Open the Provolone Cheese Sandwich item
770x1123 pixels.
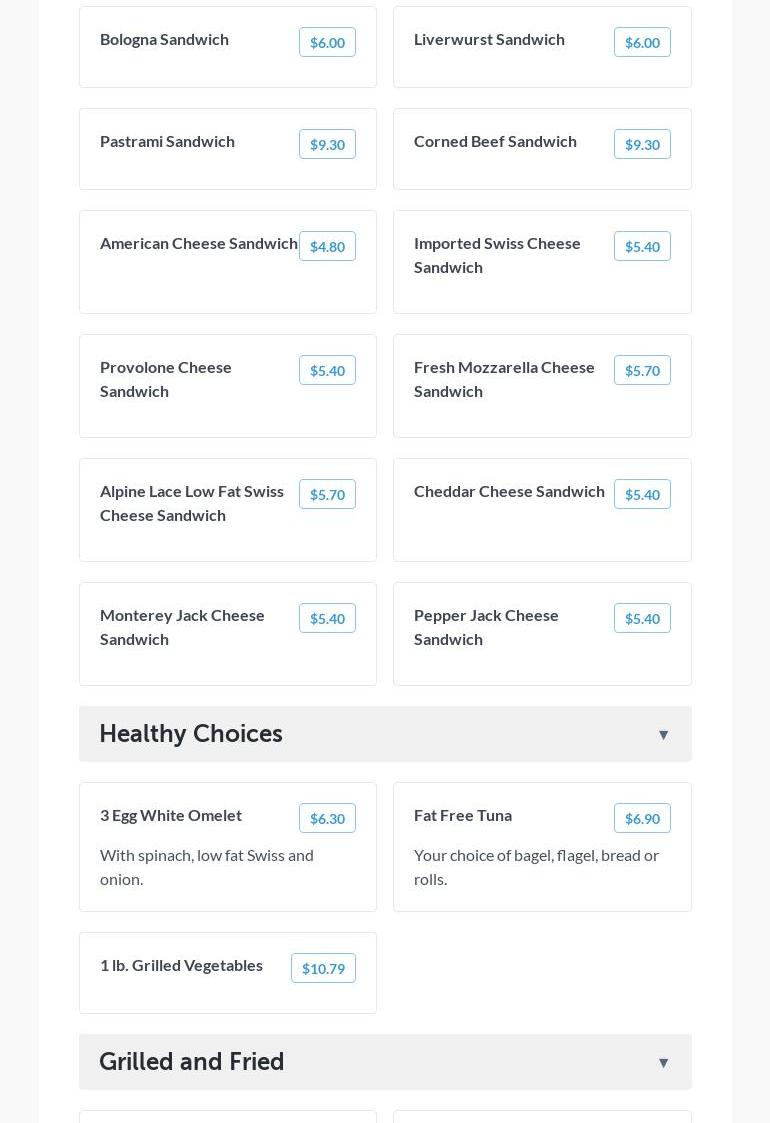[x=166, y=379]
